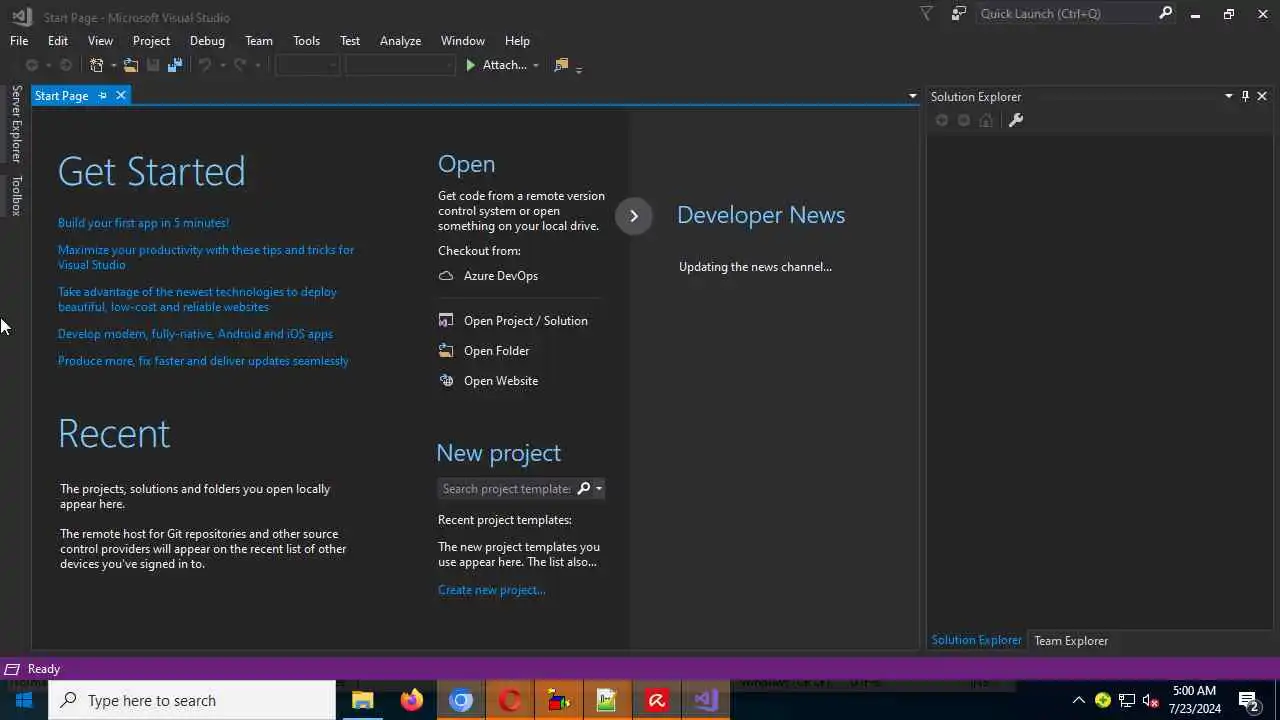This screenshot has height=720, width=1280.
Task: Click 'Develop modern, fully-native, Android and iOS apps' link
Action: tap(196, 334)
